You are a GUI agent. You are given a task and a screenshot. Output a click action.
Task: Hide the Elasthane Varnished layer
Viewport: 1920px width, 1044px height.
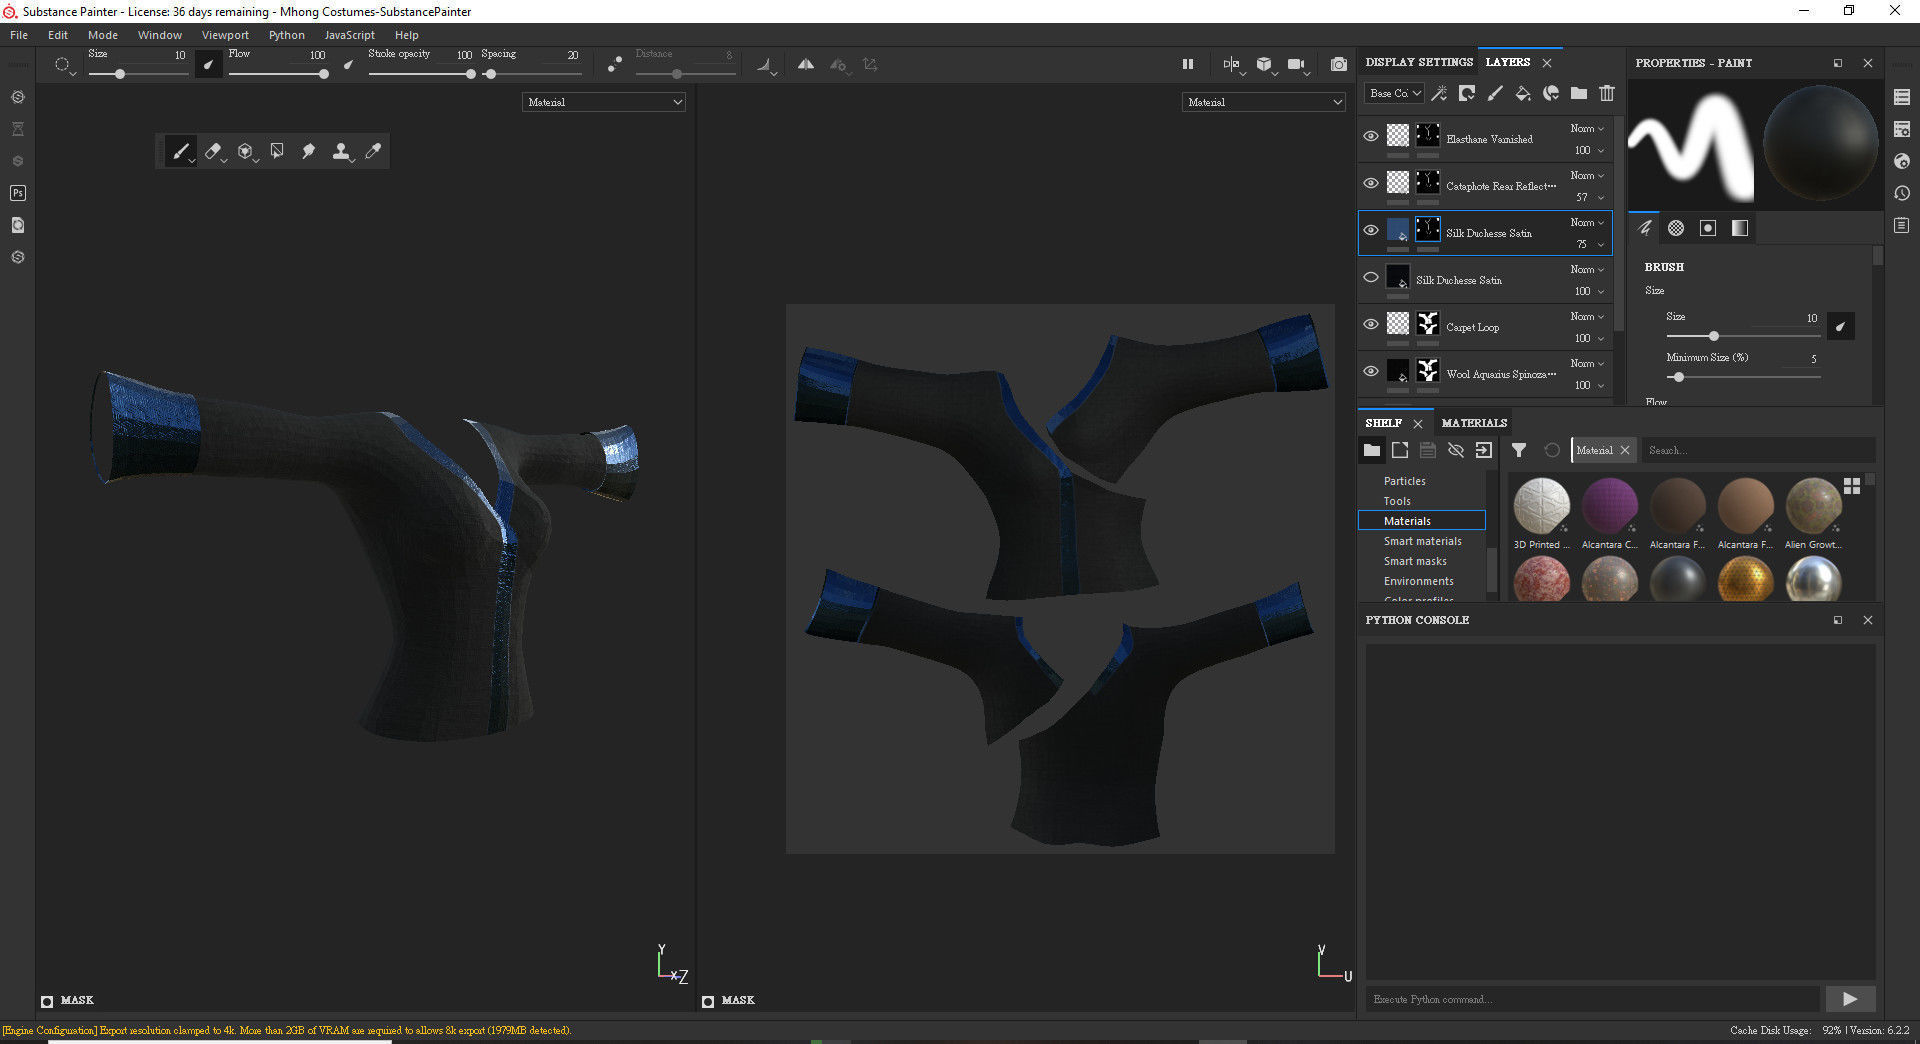(x=1371, y=136)
